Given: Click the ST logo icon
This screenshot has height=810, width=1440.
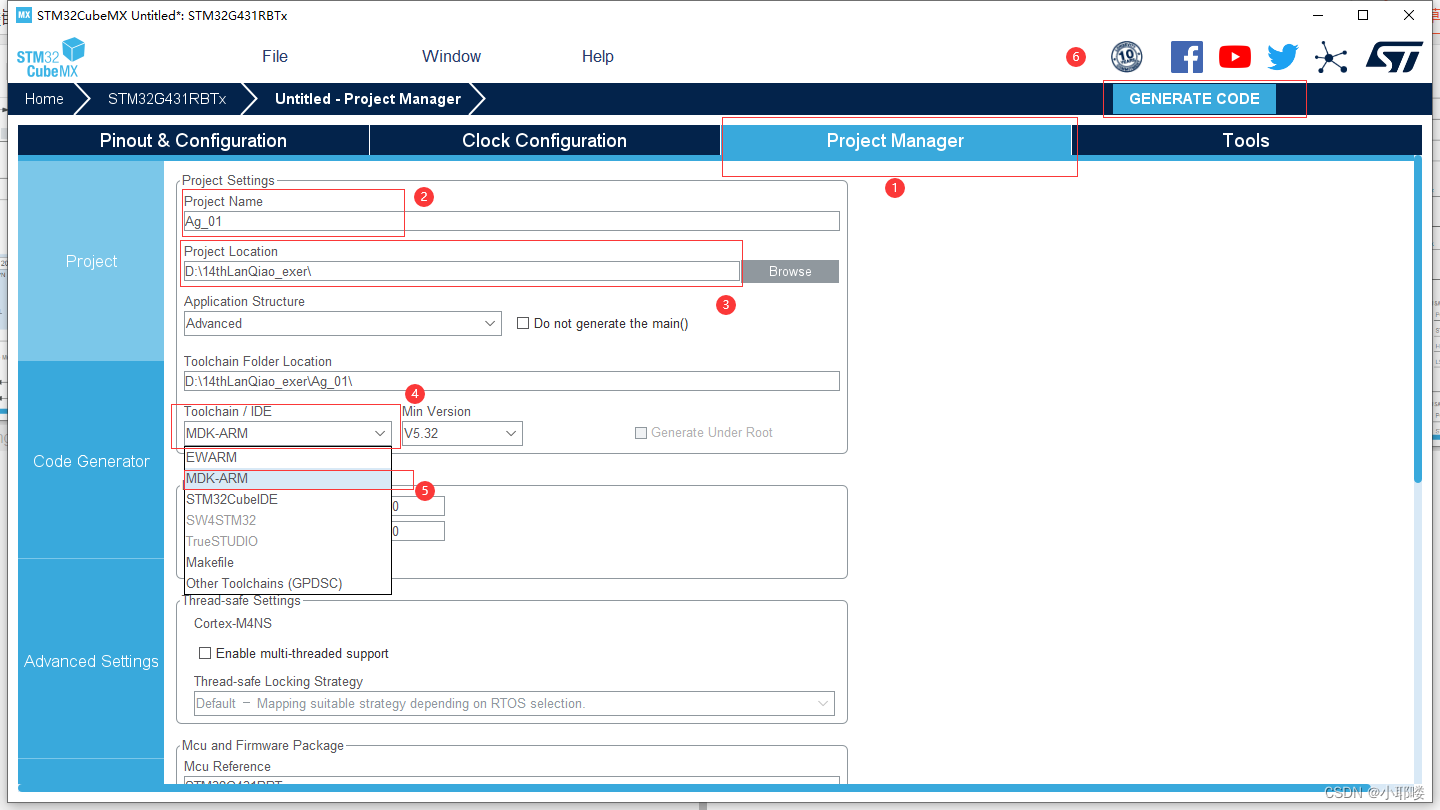Looking at the screenshot, I should click(x=1394, y=57).
